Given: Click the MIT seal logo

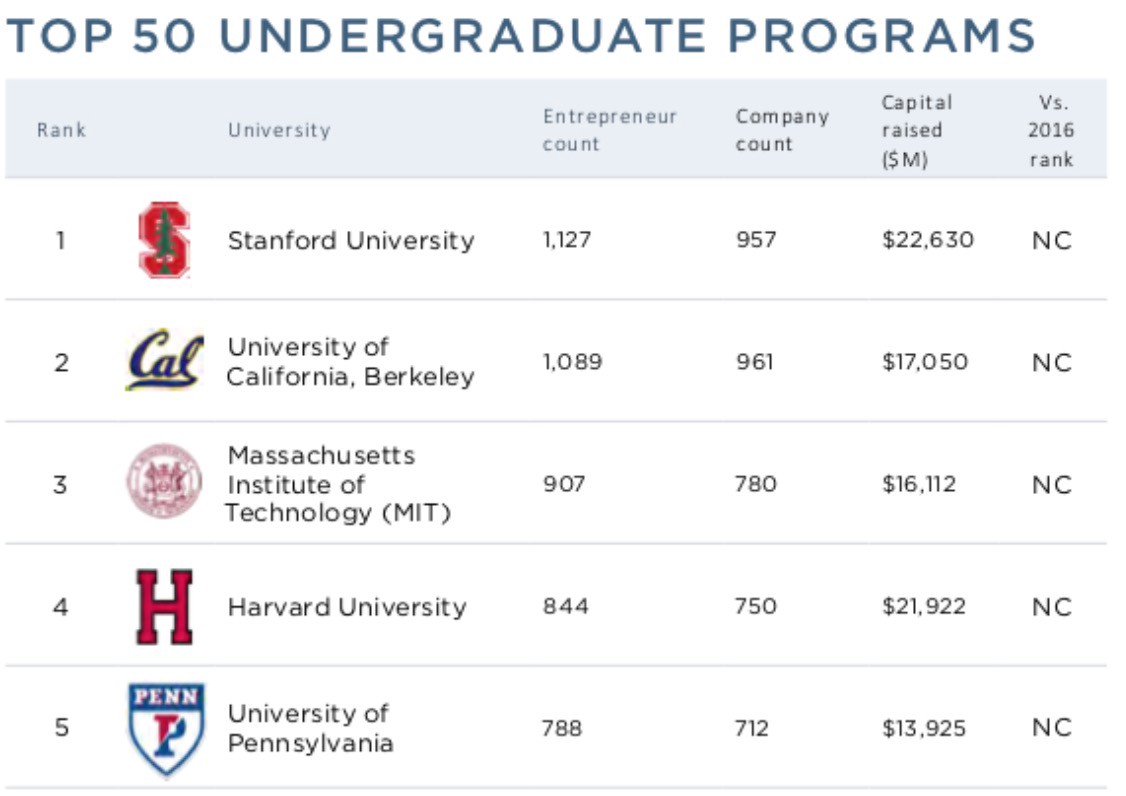Looking at the screenshot, I should point(163,483).
